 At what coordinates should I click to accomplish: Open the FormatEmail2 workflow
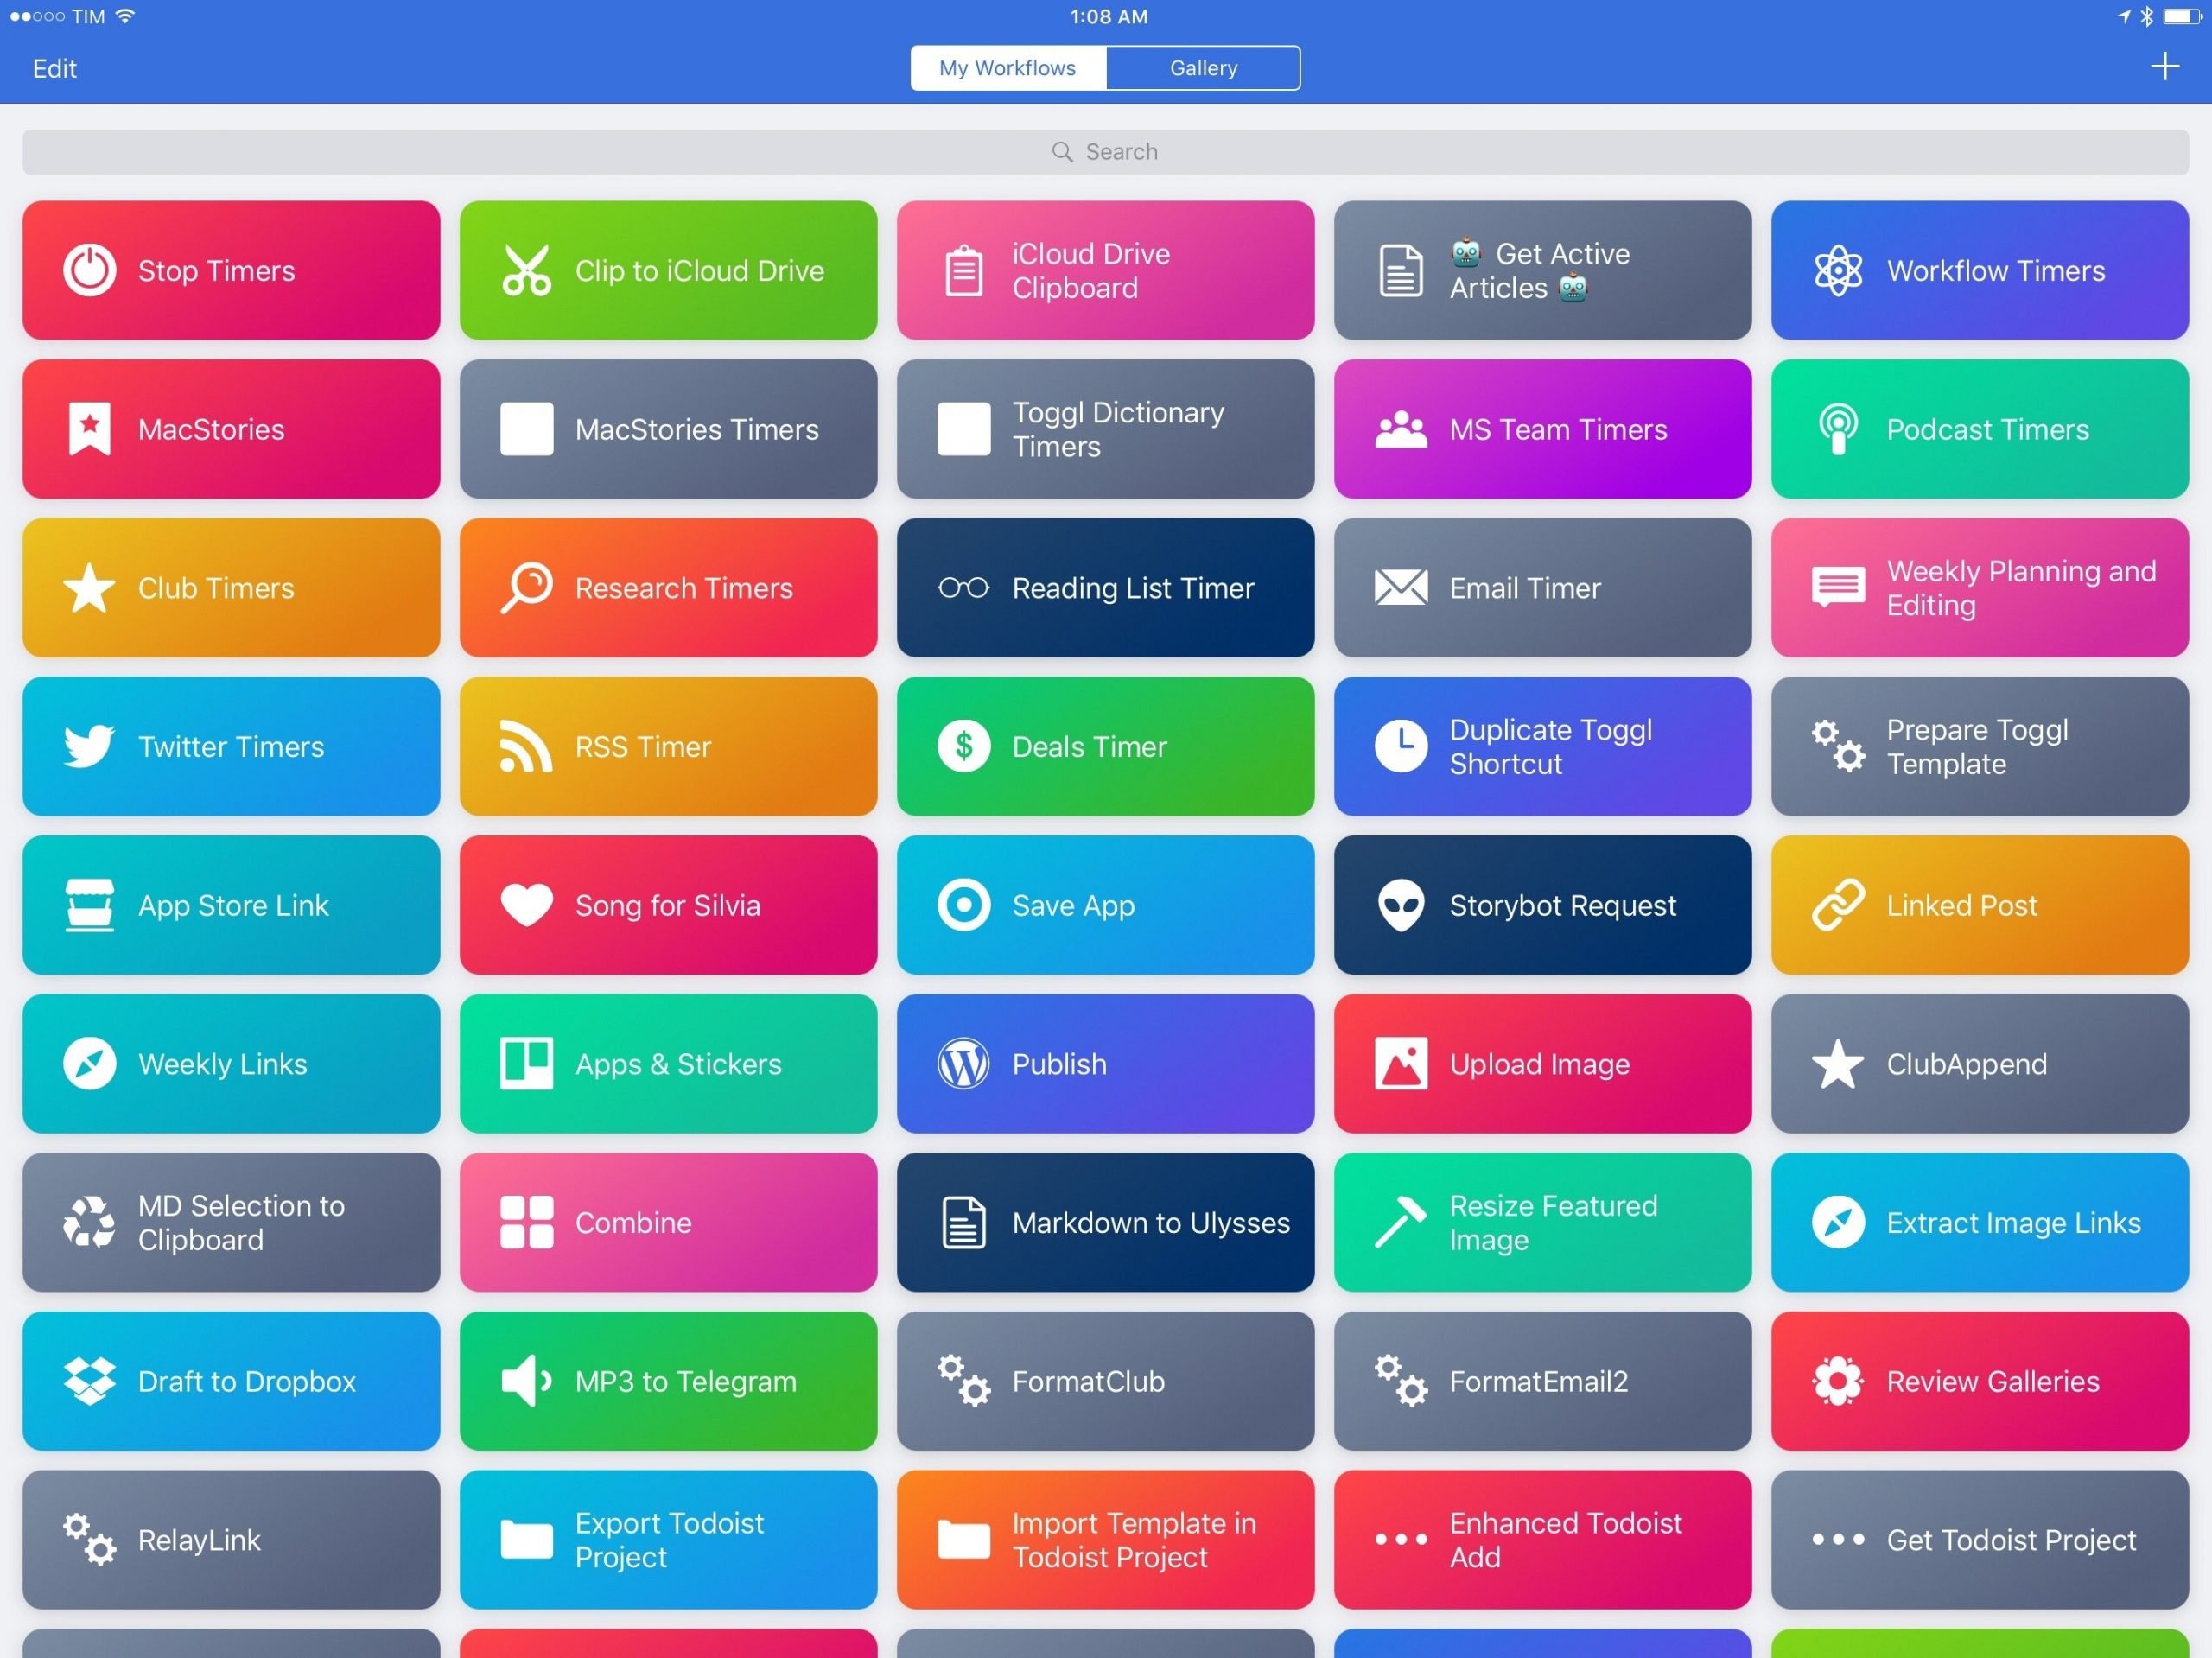1542,1381
